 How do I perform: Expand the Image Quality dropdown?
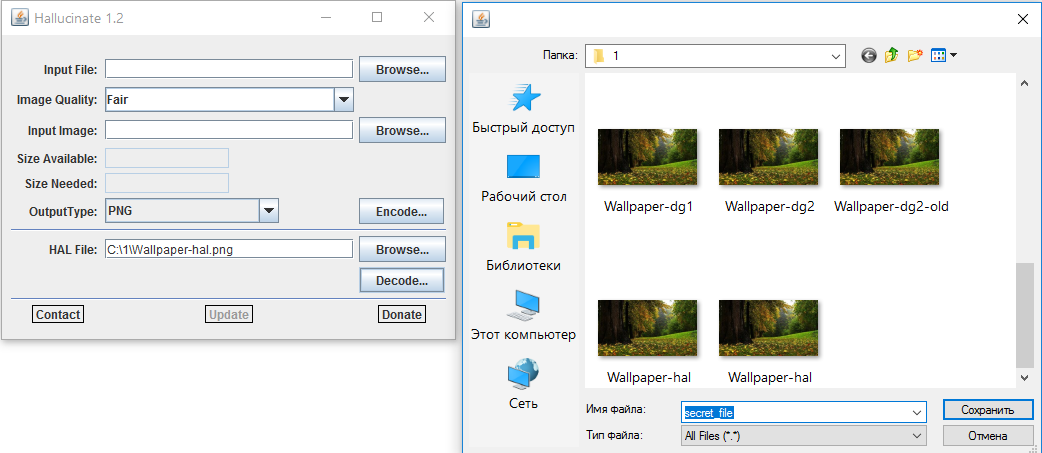tap(343, 99)
